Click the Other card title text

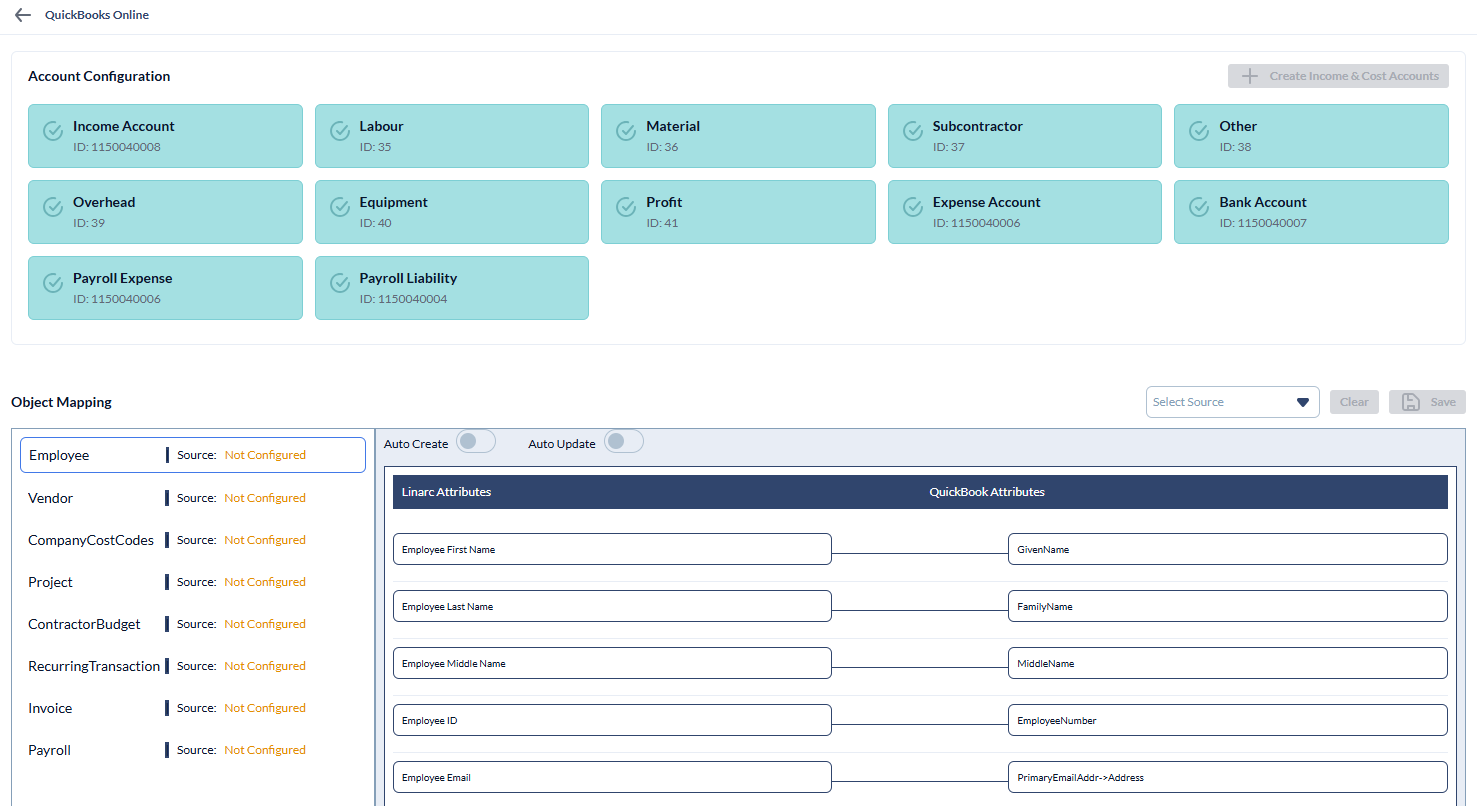[x=1238, y=126]
